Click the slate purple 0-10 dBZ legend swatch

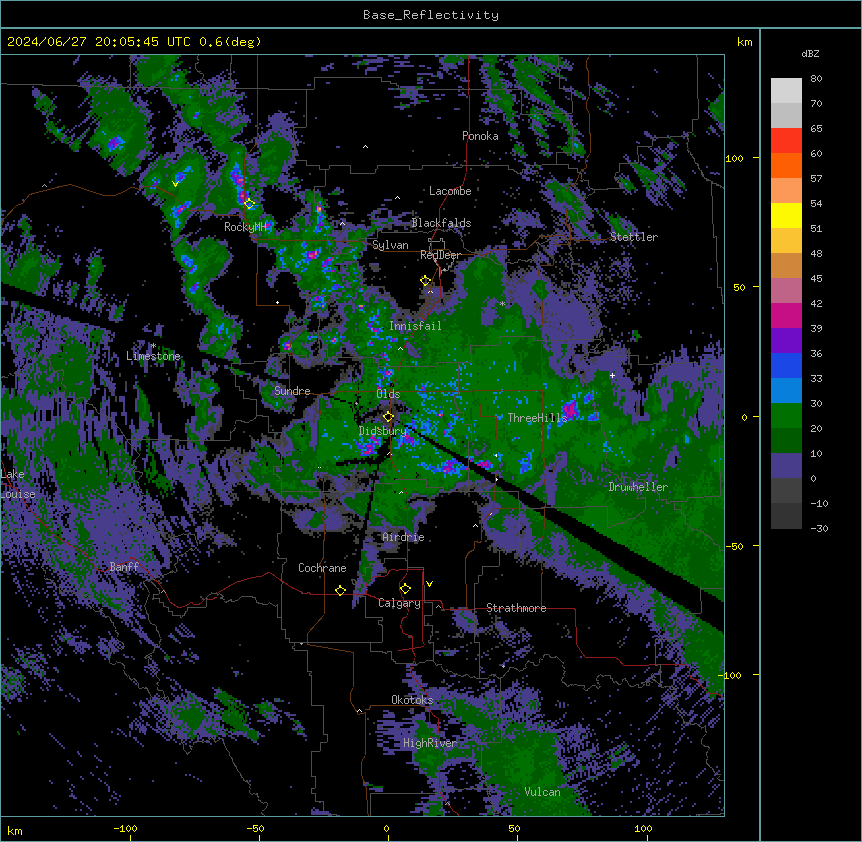[786, 466]
